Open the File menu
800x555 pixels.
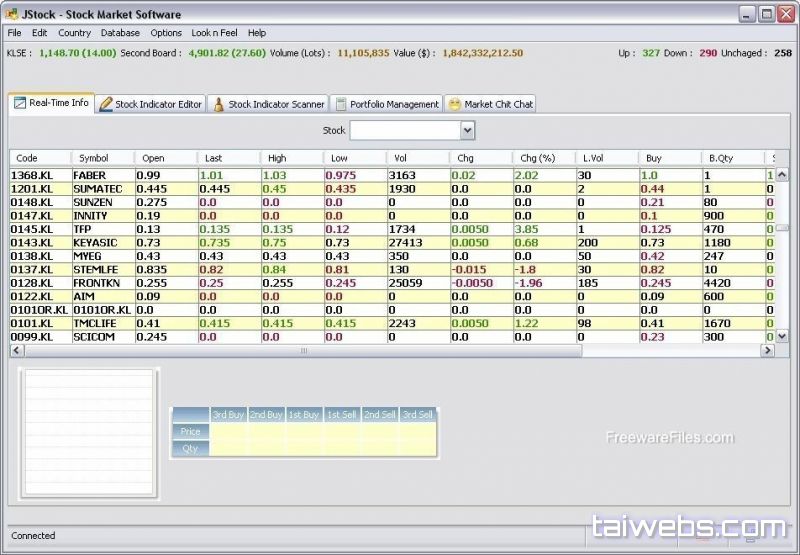(x=14, y=33)
